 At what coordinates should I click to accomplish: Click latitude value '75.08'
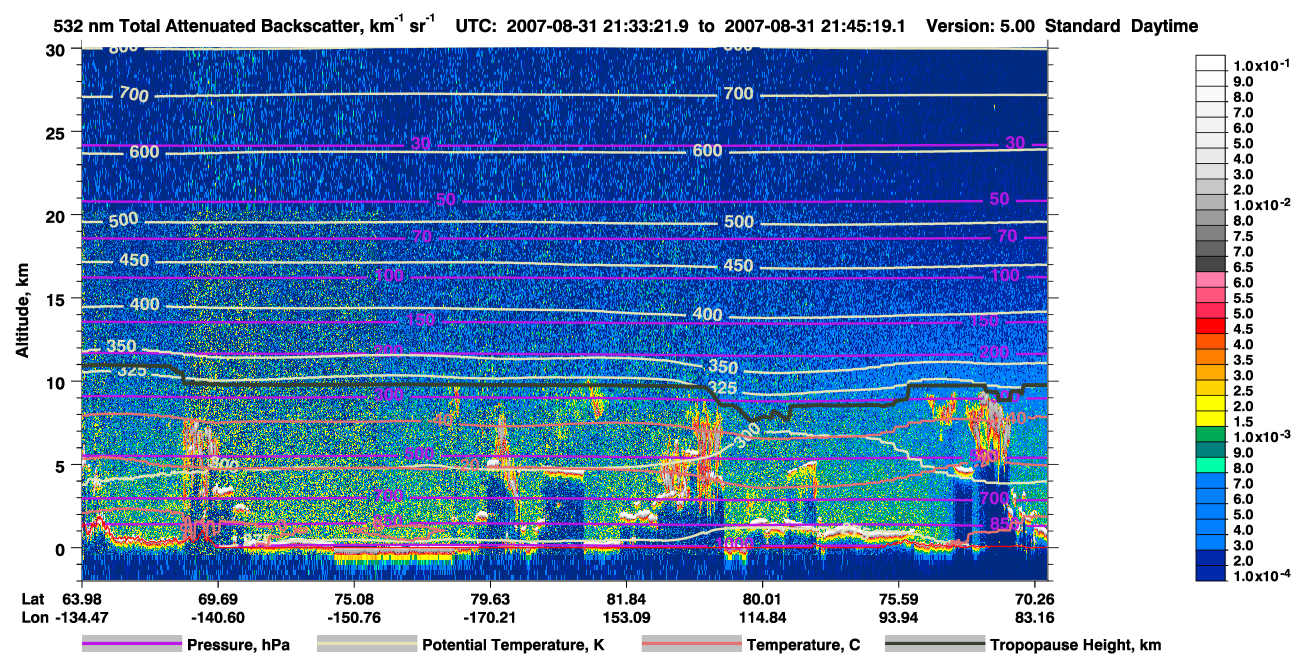click(354, 599)
